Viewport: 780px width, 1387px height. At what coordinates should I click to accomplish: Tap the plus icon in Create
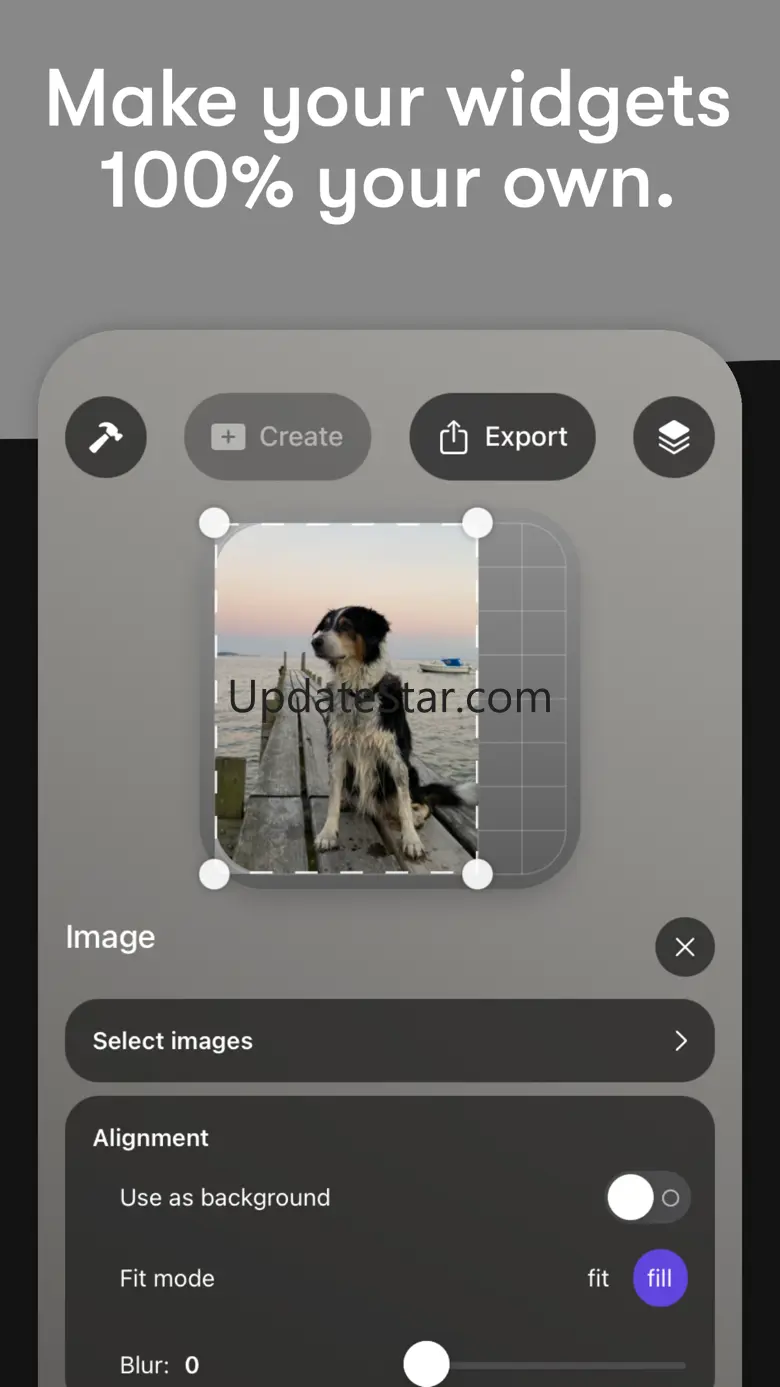point(228,437)
